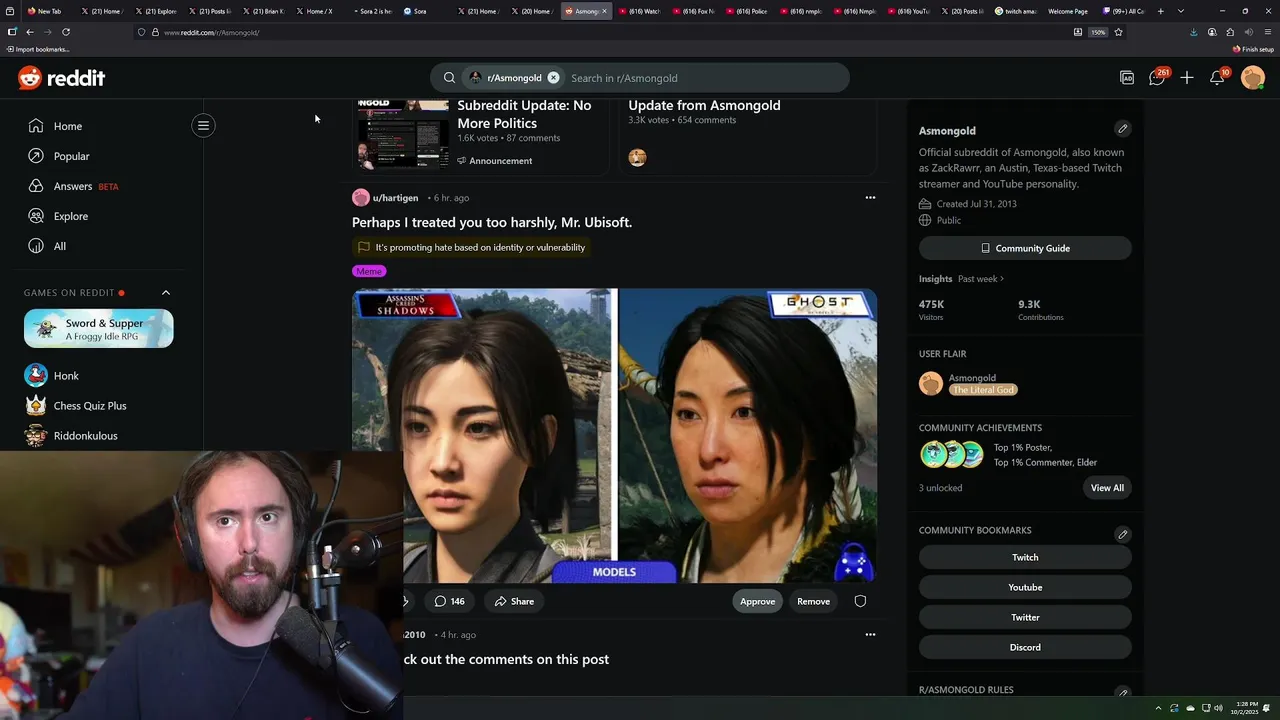Click the search magnifier icon
This screenshot has height=720, width=1280.
tap(449, 78)
